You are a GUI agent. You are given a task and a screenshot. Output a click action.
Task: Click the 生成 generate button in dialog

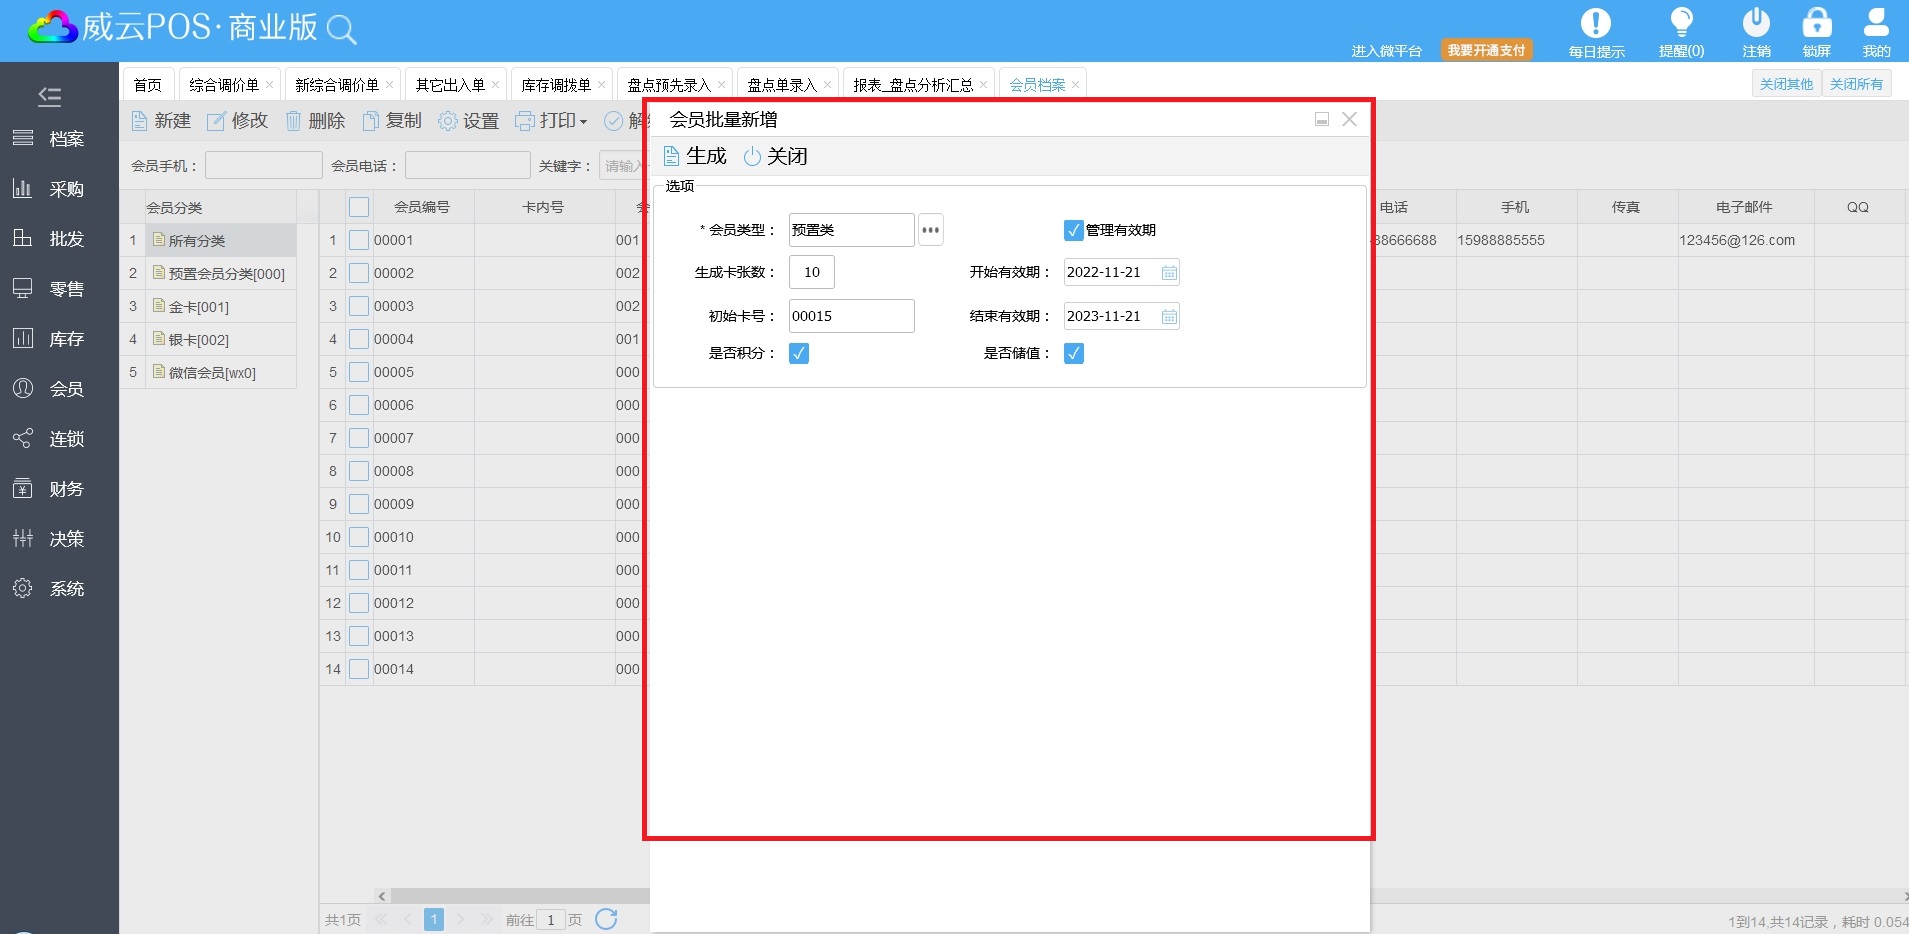point(695,156)
